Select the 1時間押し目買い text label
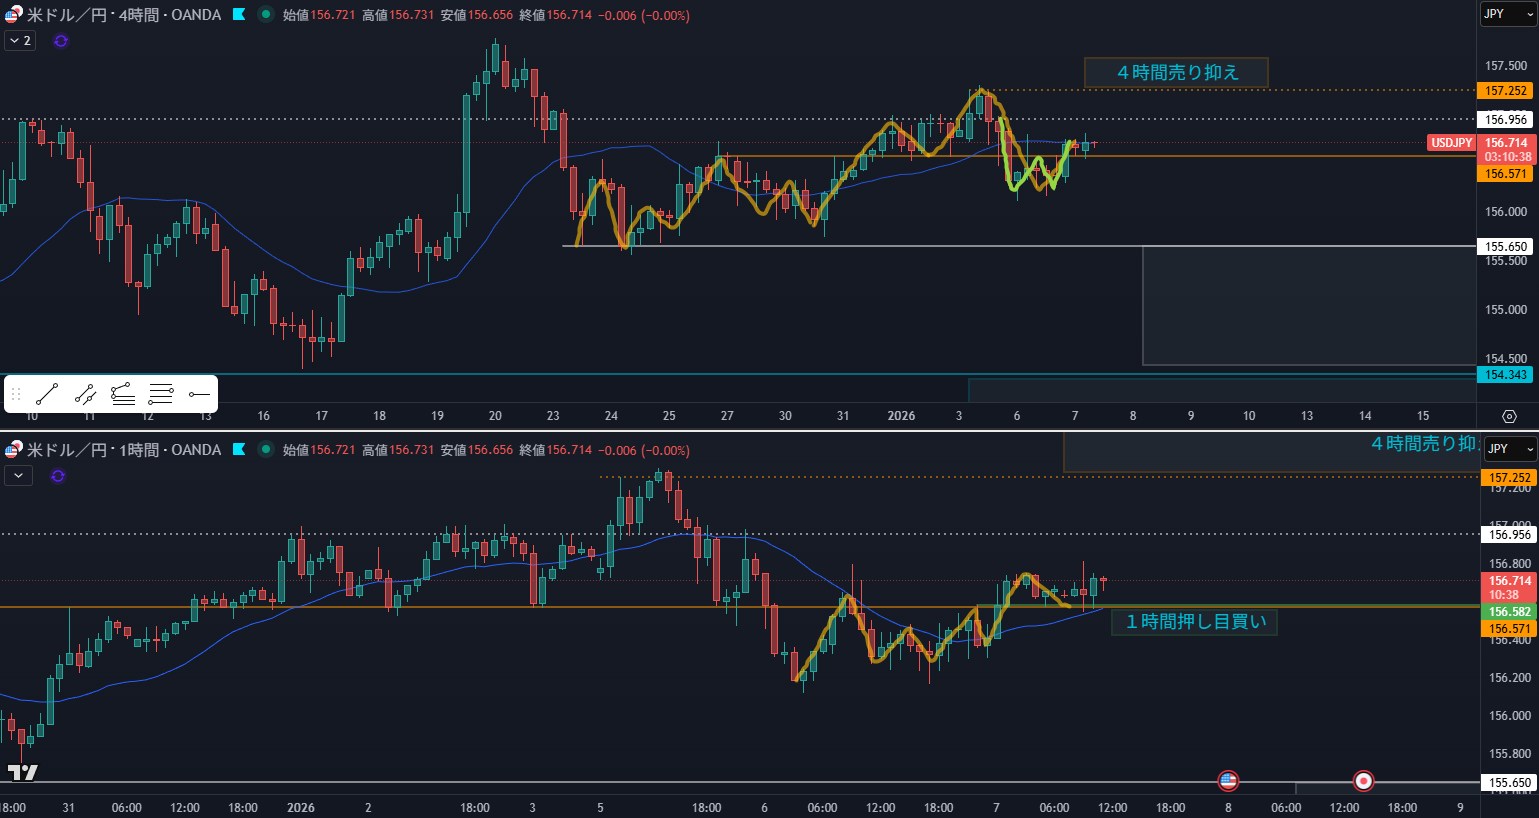Screen dimensions: 1539x818 (x=1195, y=622)
